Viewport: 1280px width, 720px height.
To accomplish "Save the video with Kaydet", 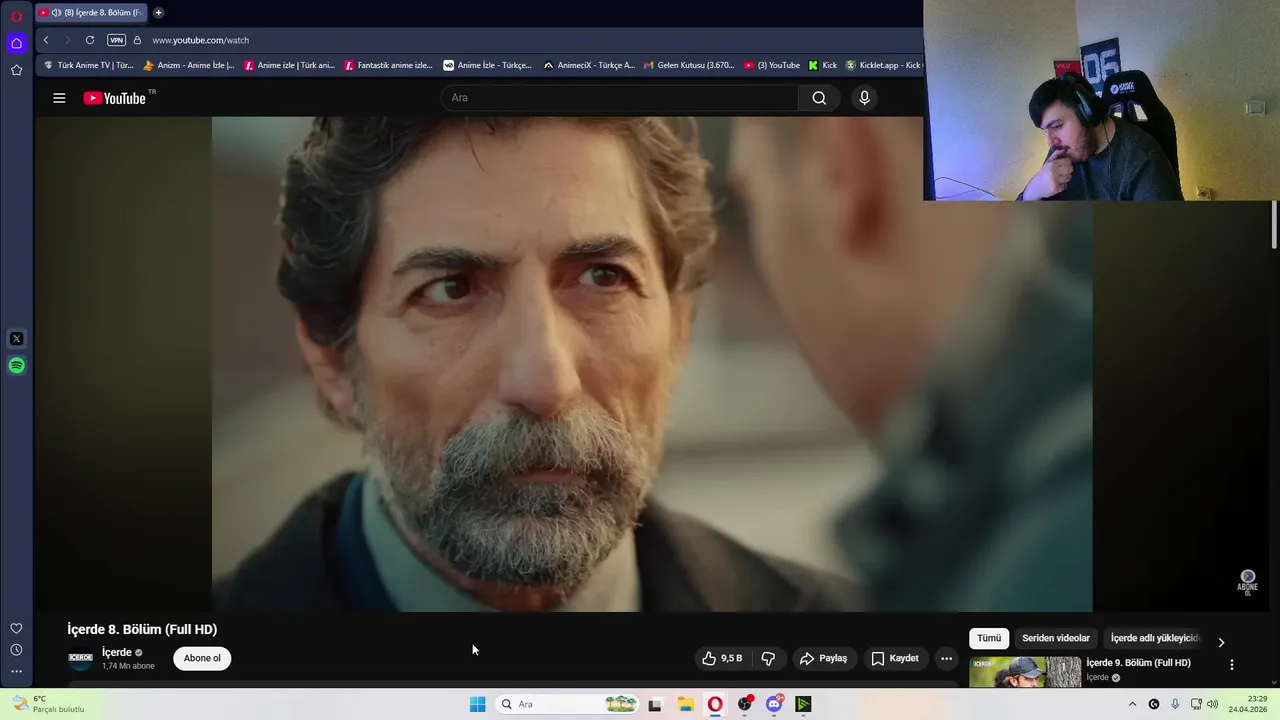I will tap(895, 658).
